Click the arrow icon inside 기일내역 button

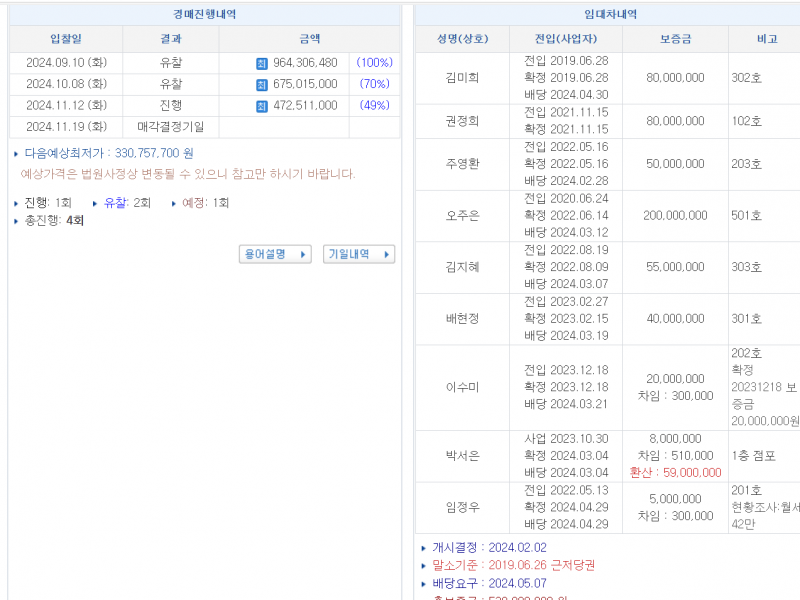pos(388,254)
